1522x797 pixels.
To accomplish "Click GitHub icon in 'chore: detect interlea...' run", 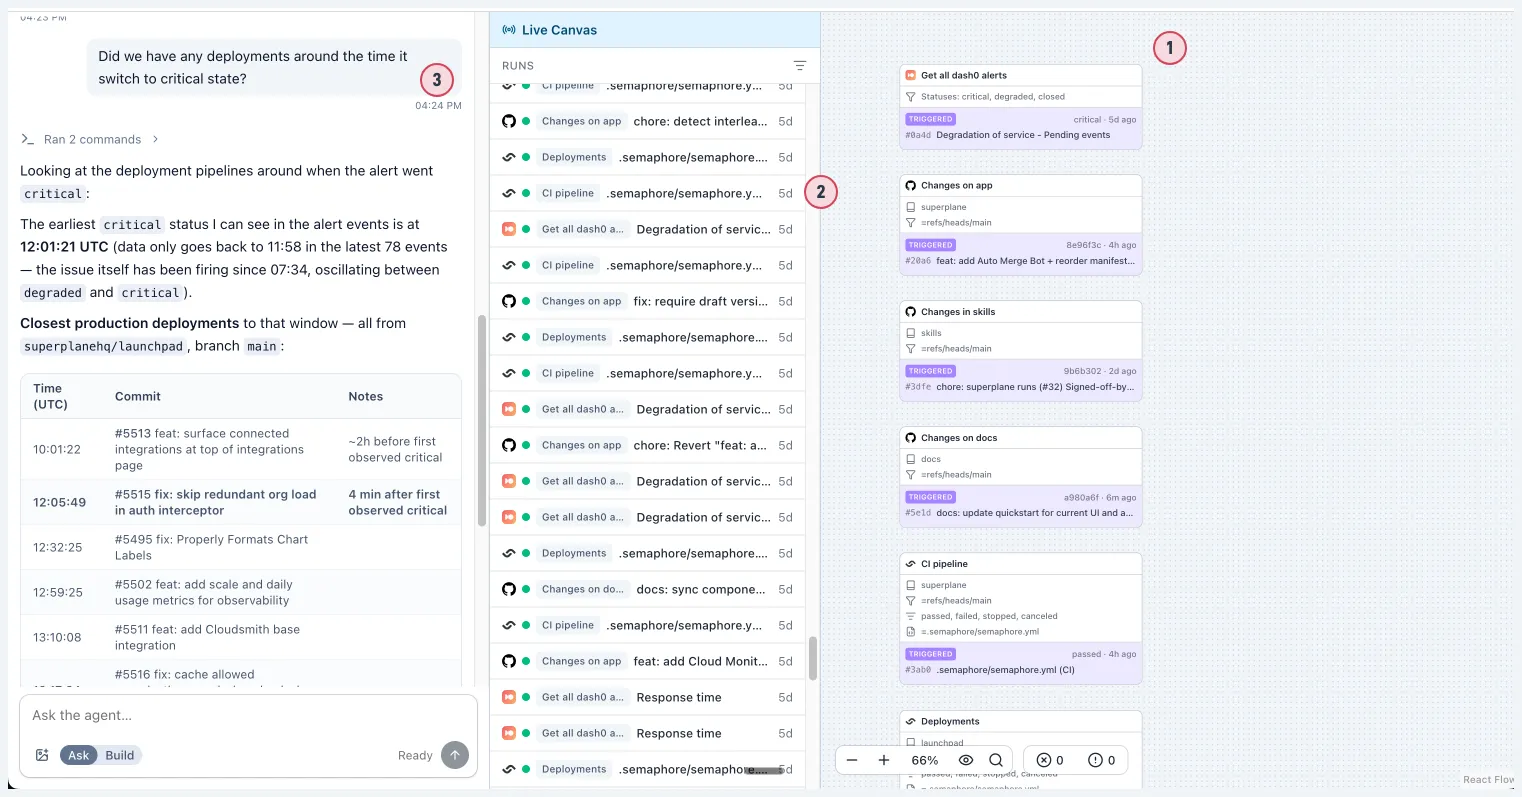I will pyautogui.click(x=509, y=121).
